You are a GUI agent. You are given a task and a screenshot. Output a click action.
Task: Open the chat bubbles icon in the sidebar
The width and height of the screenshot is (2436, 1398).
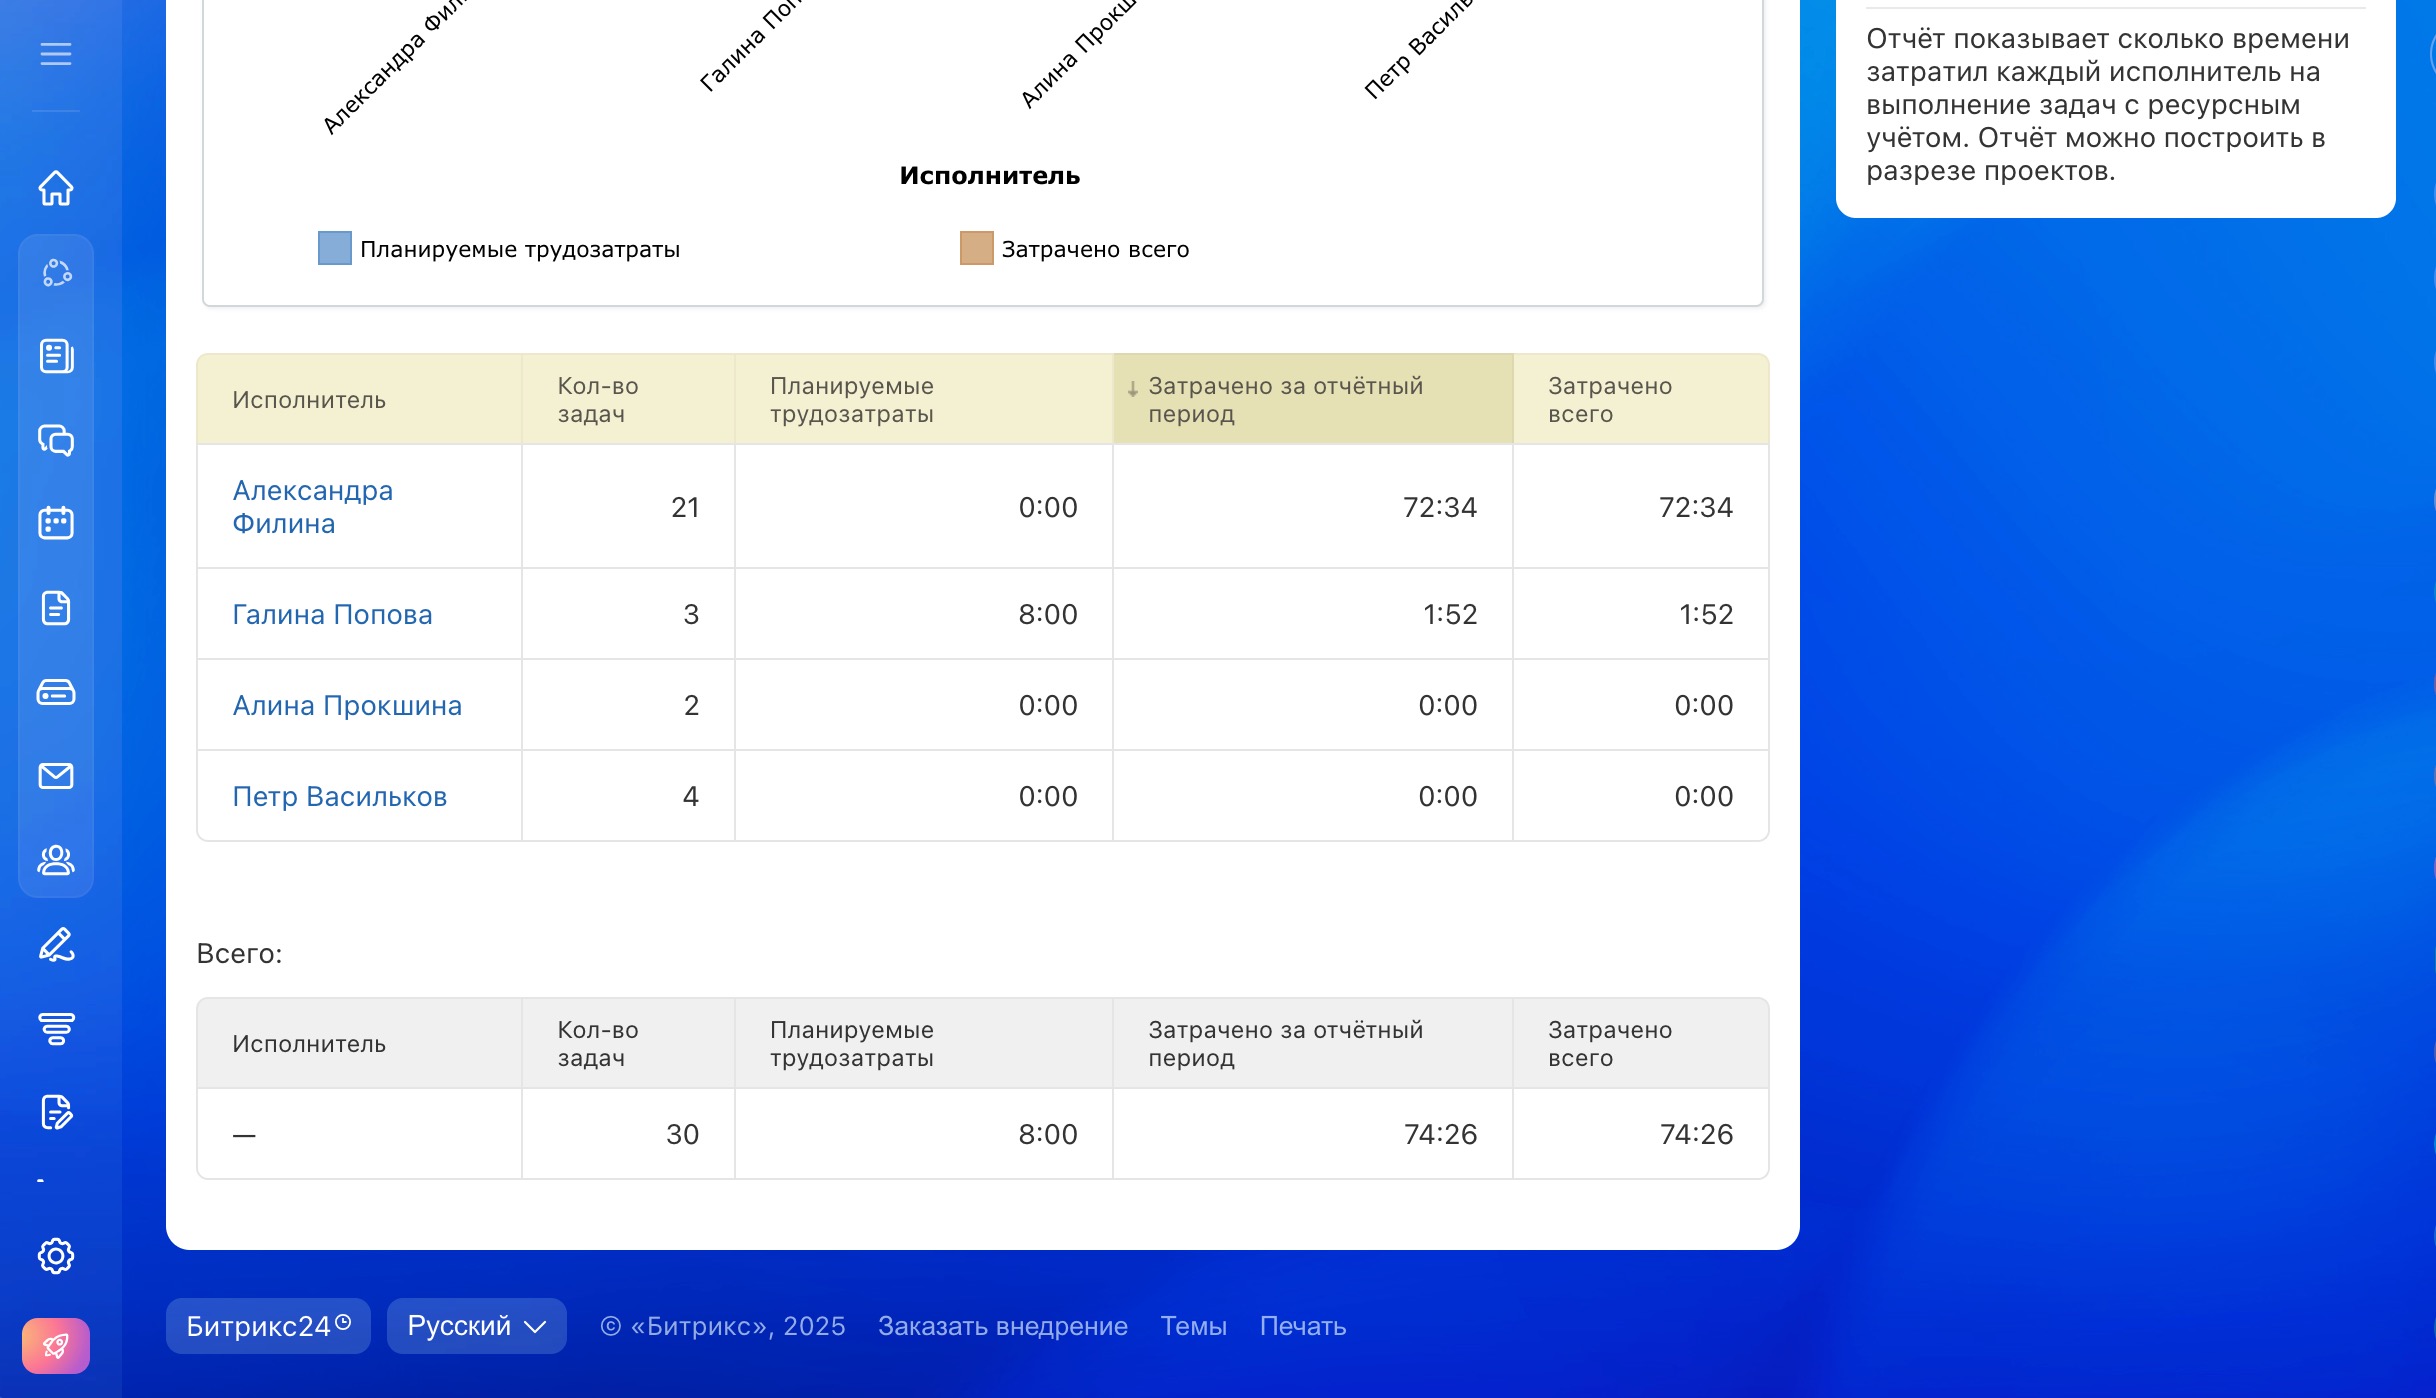56,440
